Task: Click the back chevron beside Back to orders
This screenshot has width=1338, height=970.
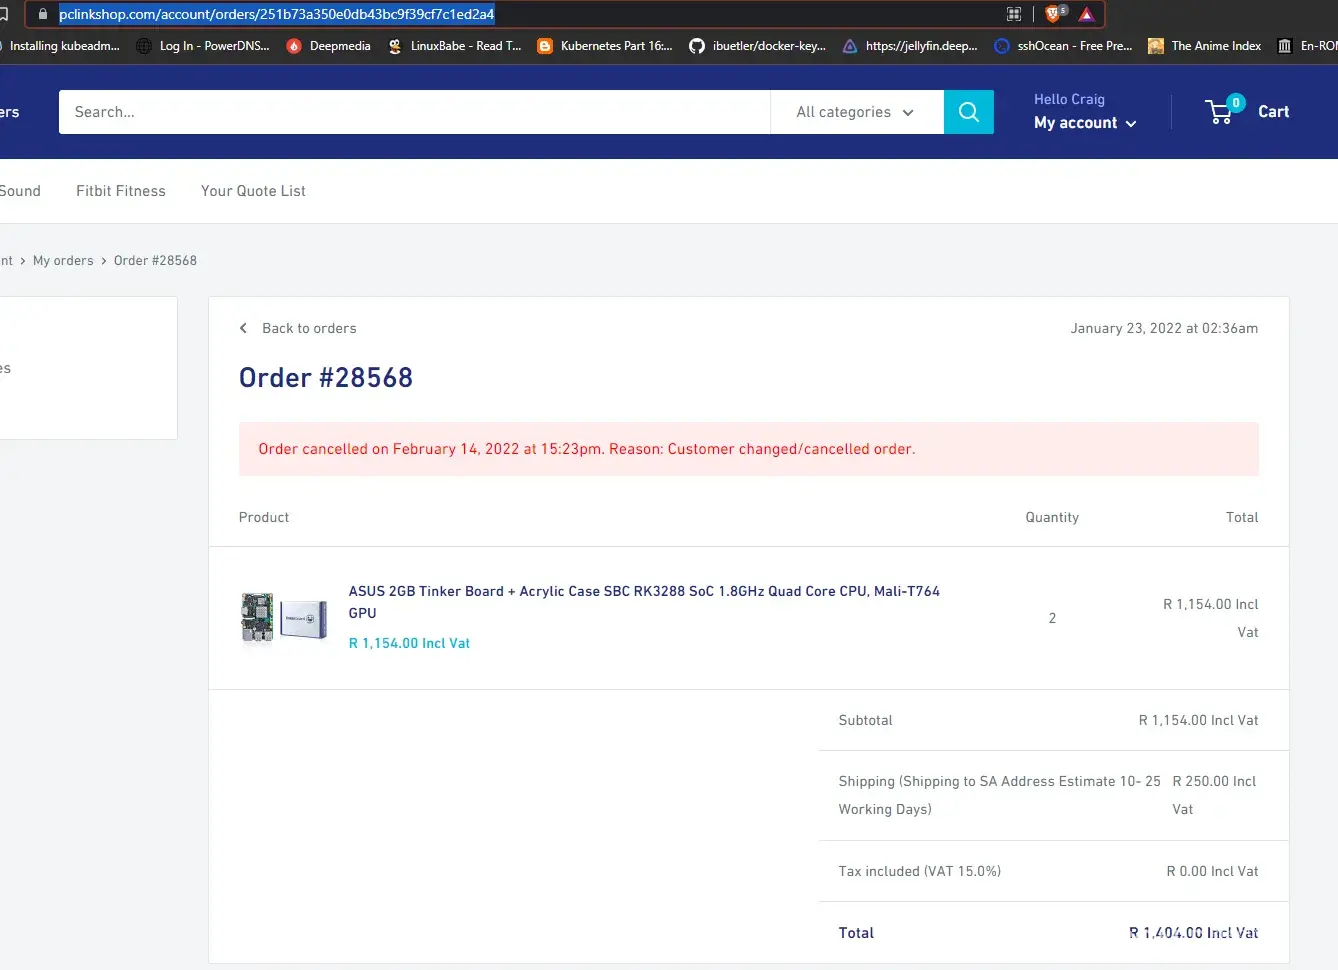Action: pos(243,328)
